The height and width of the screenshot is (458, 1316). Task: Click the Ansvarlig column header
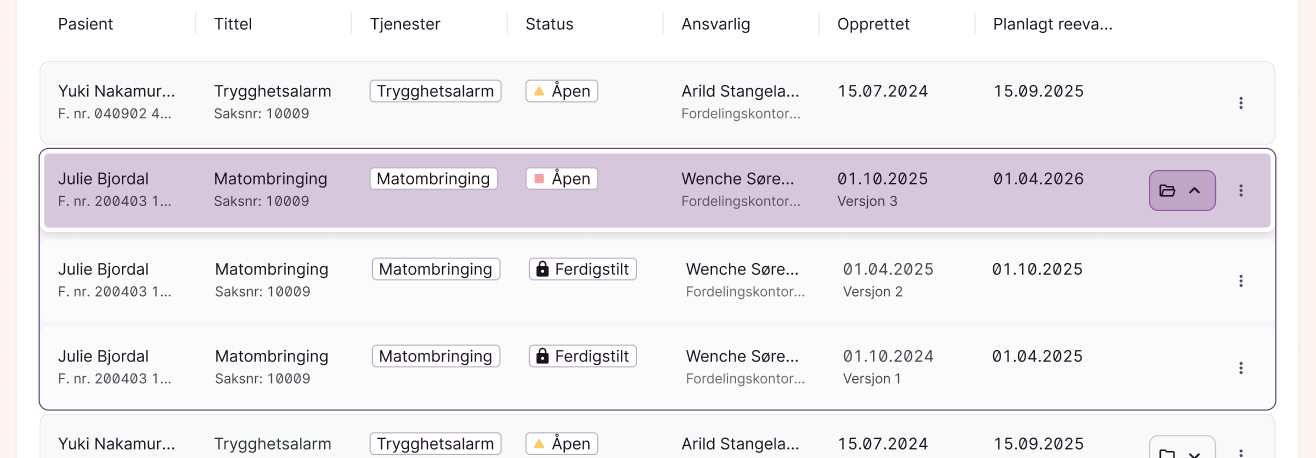pos(715,24)
